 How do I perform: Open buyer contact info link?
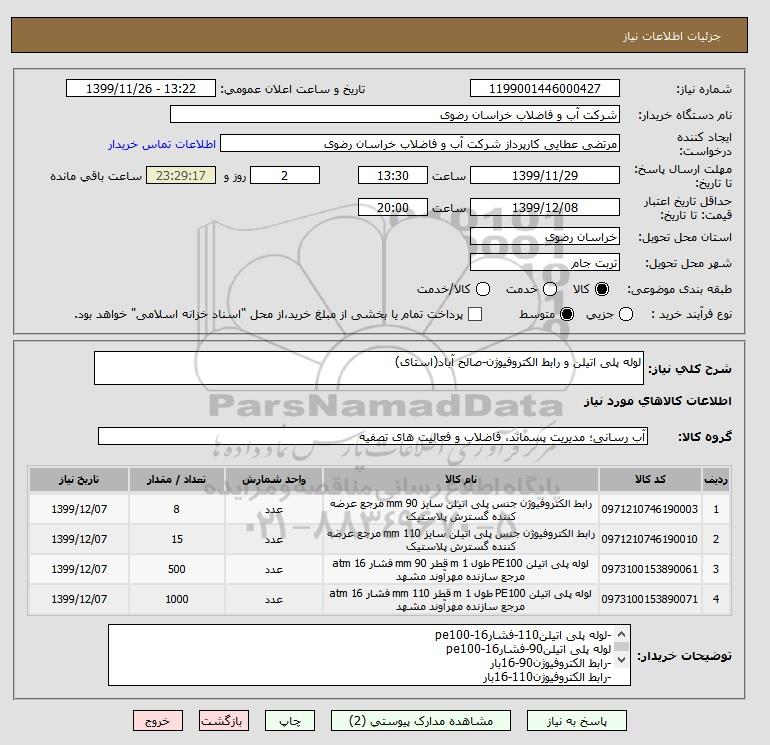(162, 144)
